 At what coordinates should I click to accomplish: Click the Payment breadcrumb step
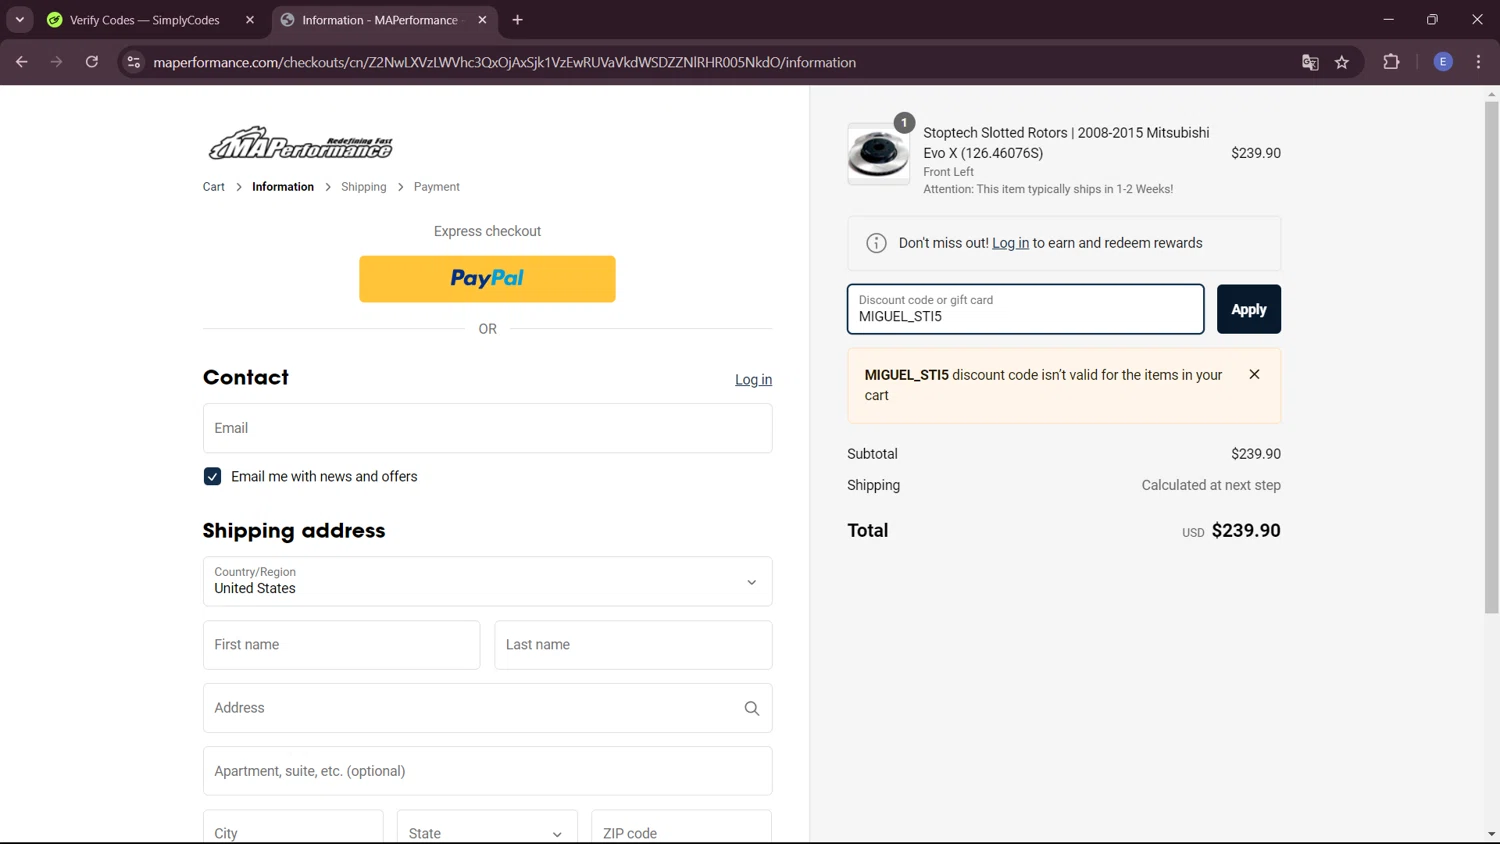click(437, 187)
